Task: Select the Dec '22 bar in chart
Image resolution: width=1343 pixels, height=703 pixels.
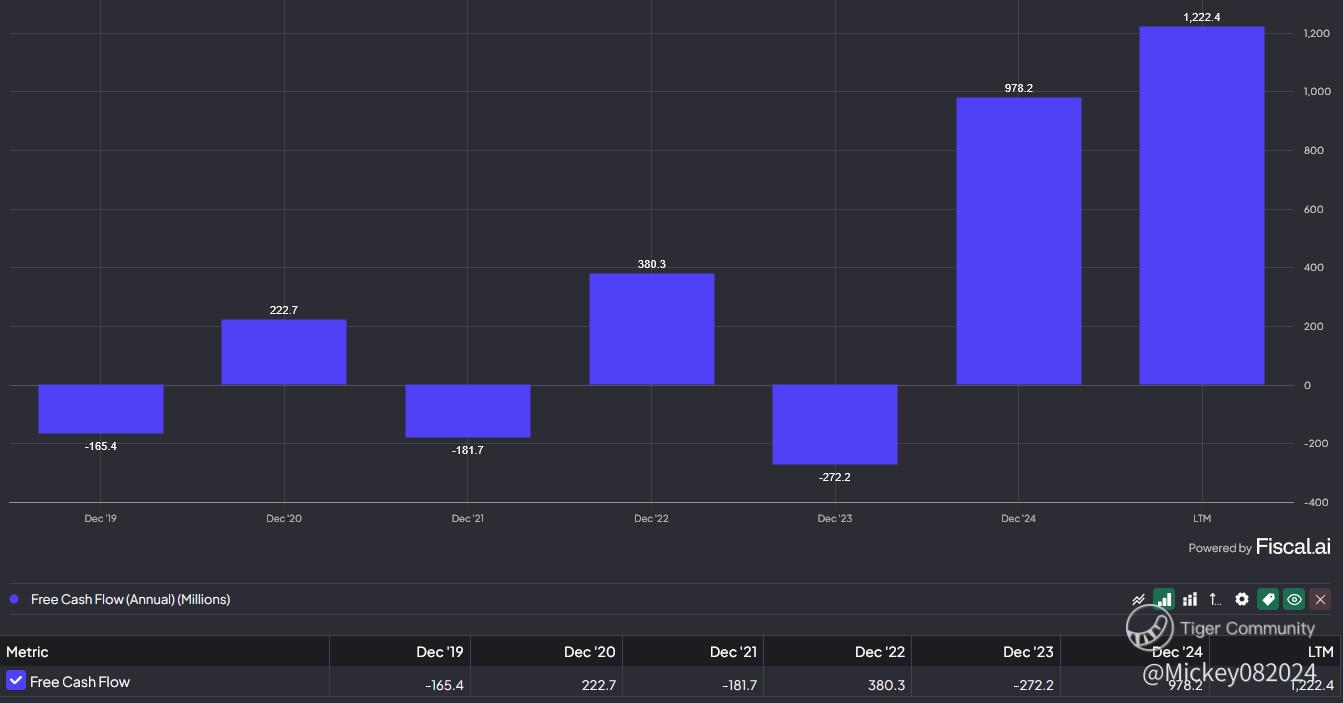Action: tap(652, 329)
